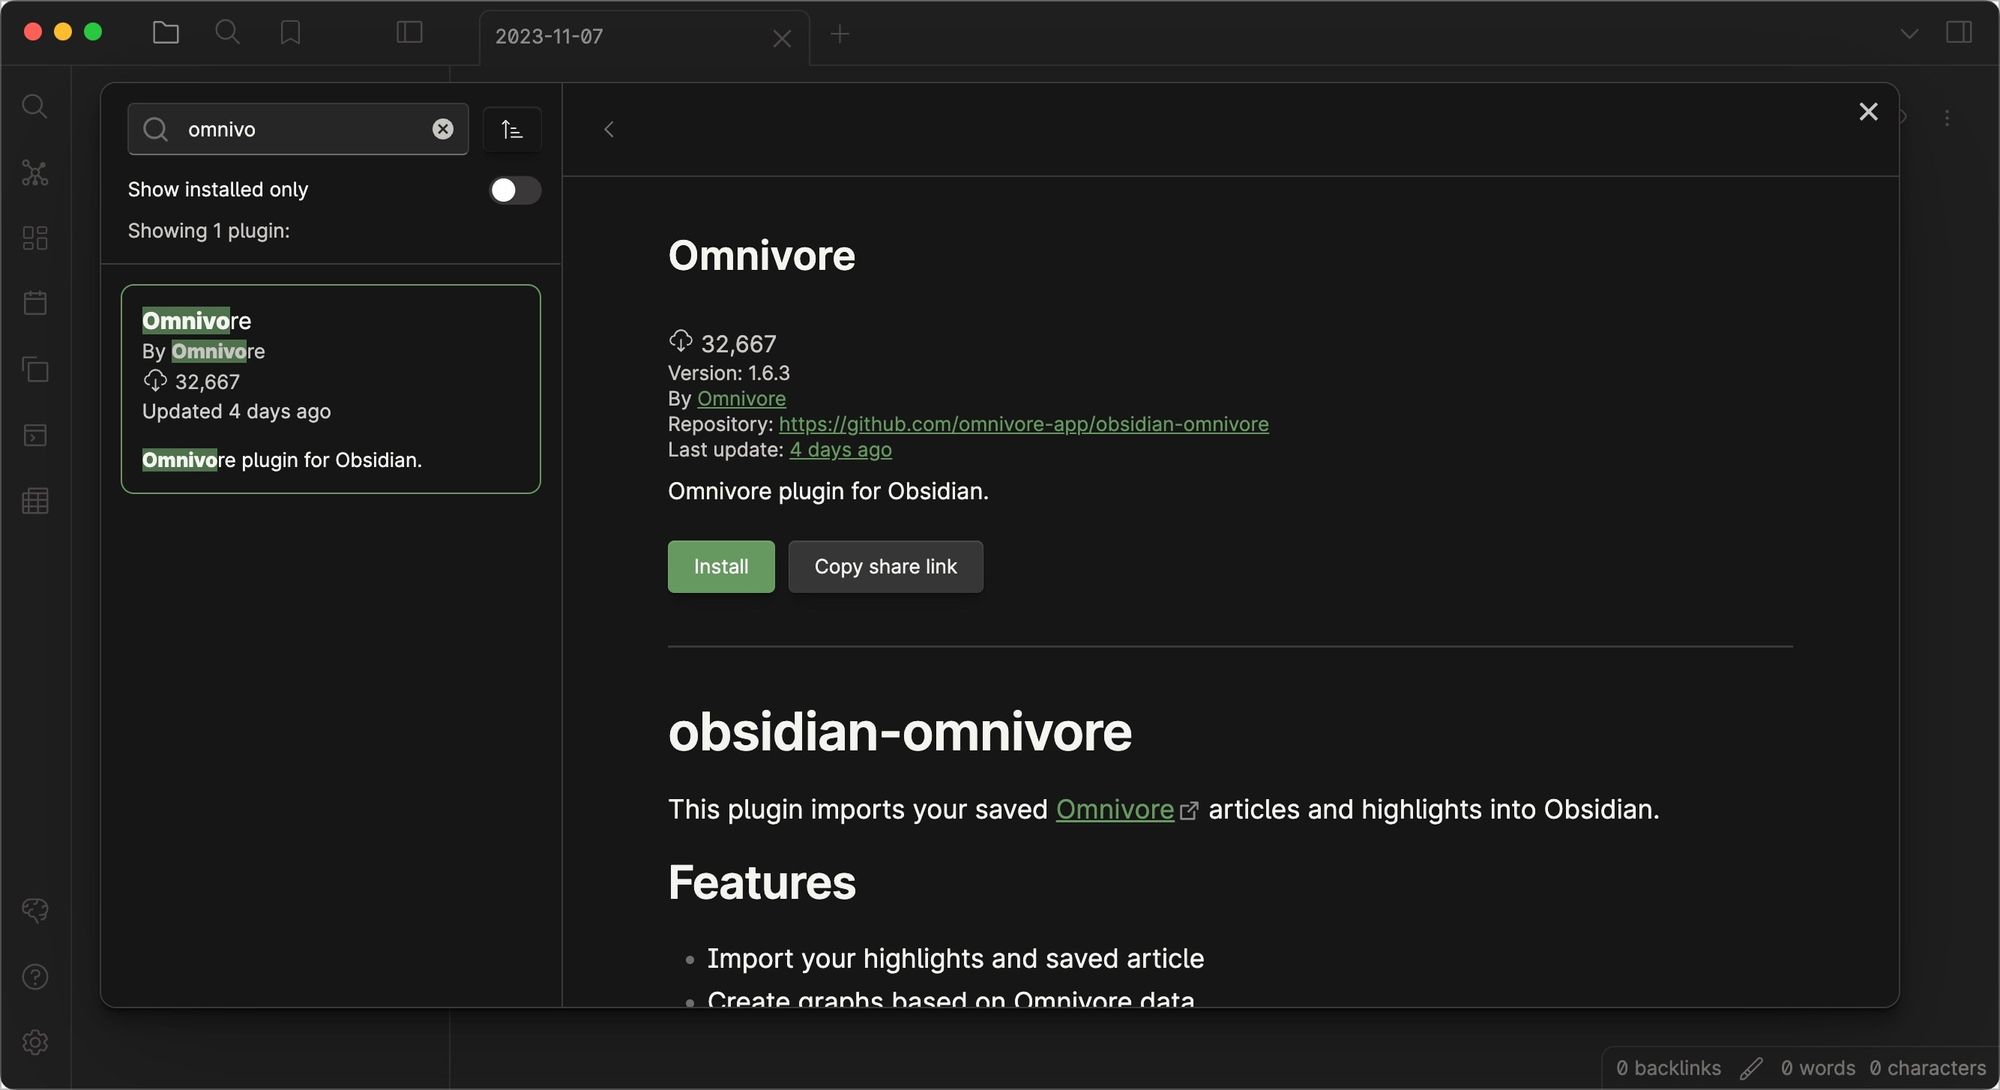The image size is (2000, 1090).
Task: Collapse the left sidebar using its toggle icon
Action: pyautogui.click(x=408, y=31)
